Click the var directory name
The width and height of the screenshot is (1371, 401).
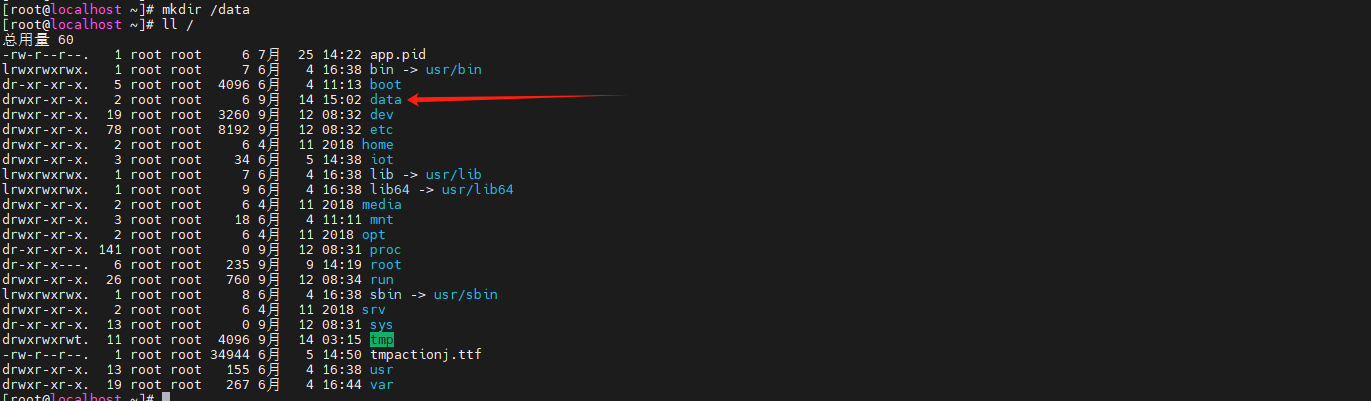click(381, 385)
